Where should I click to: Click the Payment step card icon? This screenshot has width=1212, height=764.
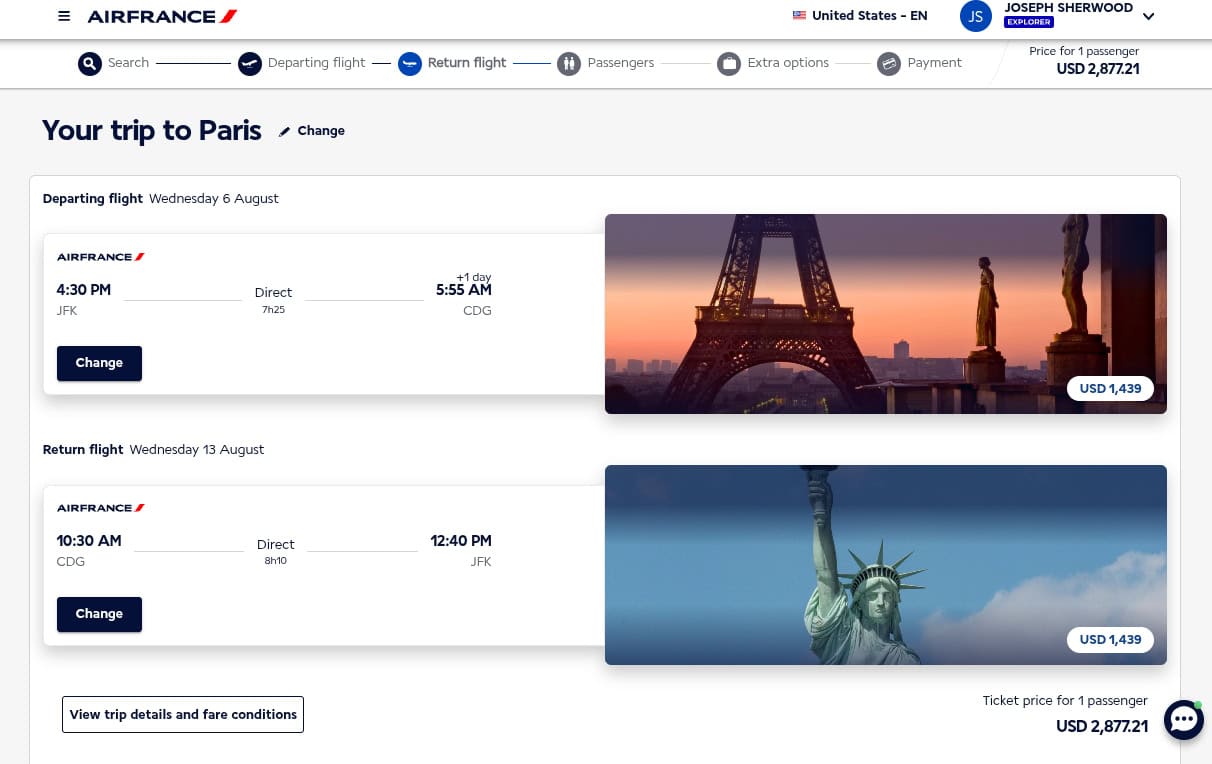pos(889,63)
